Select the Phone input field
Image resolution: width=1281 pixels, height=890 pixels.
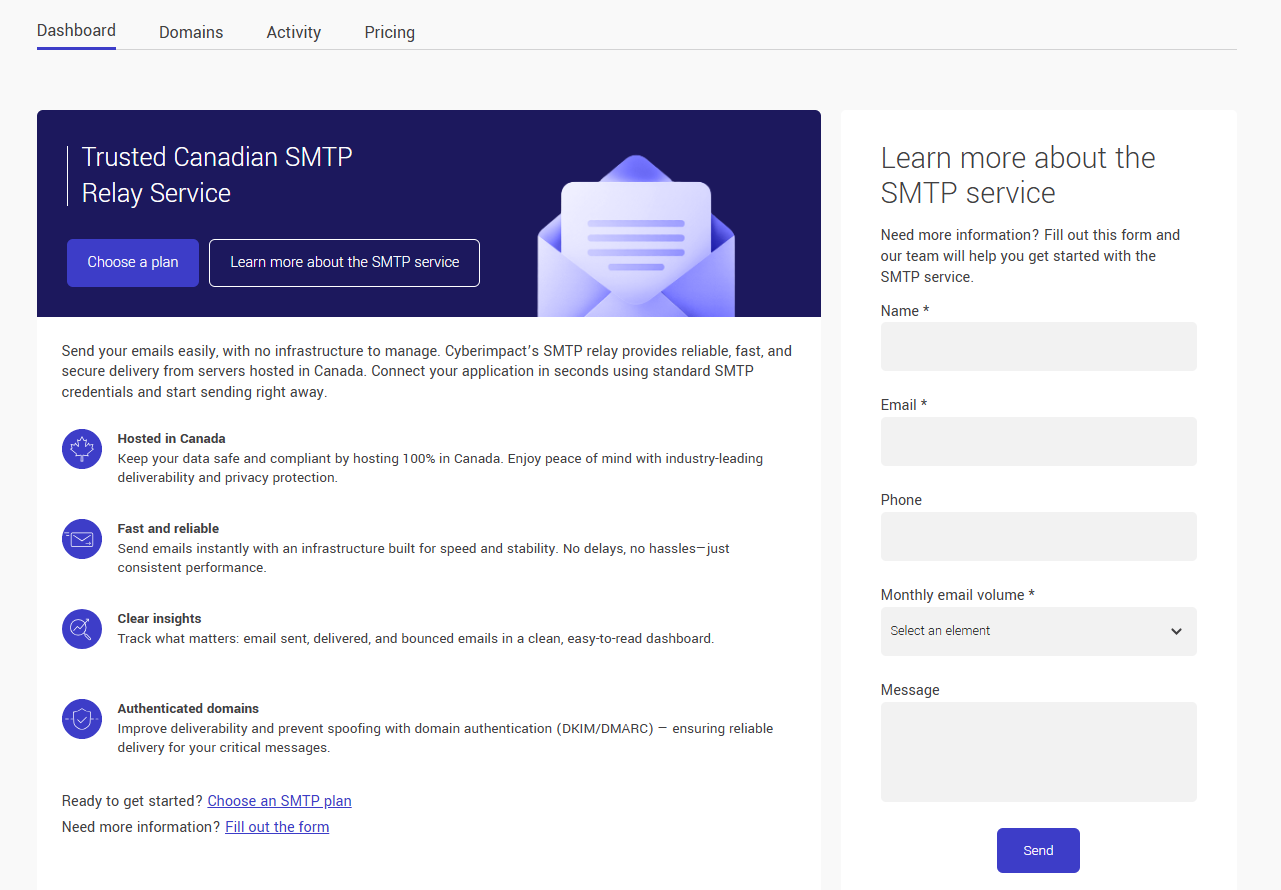pos(1038,536)
